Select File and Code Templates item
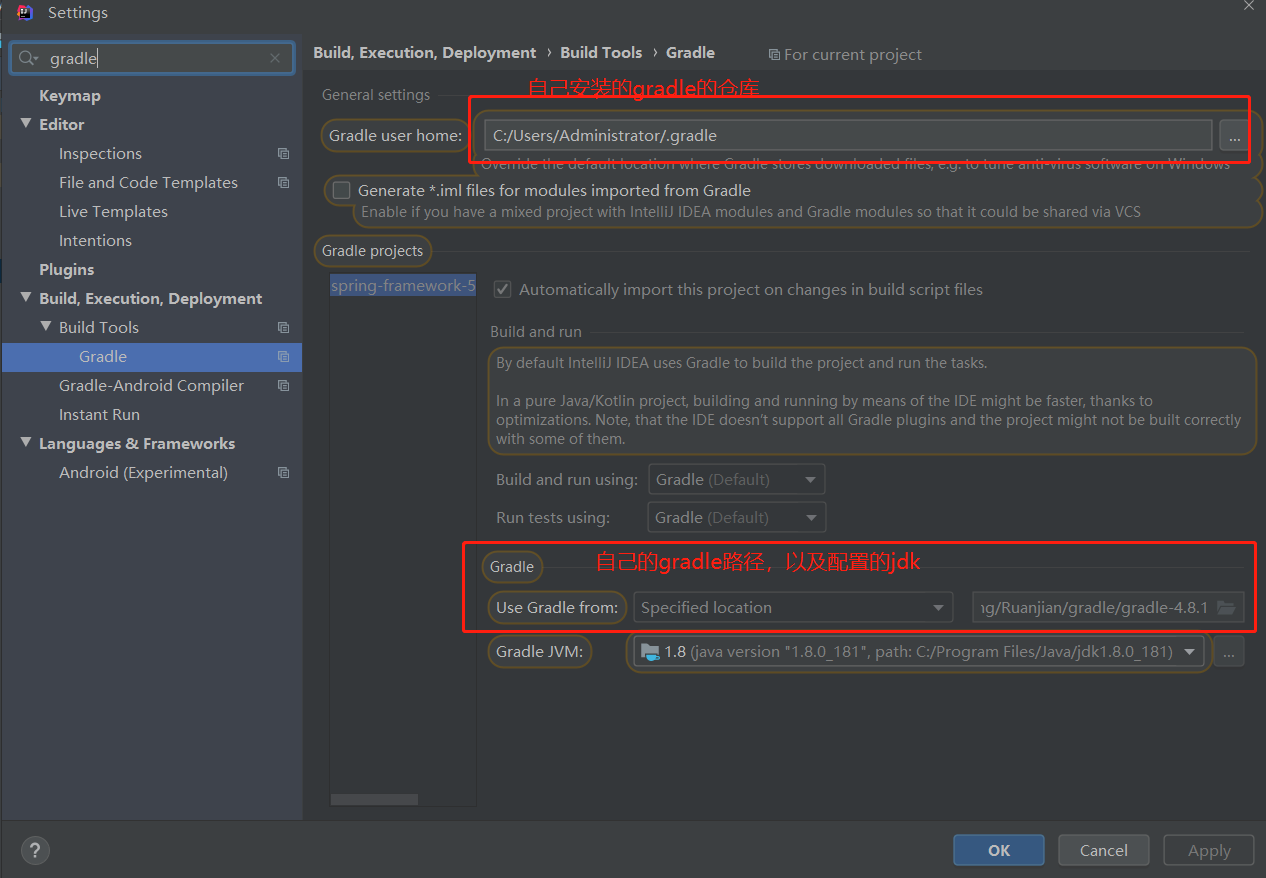Image resolution: width=1266 pixels, height=878 pixels. (x=148, y=183)
